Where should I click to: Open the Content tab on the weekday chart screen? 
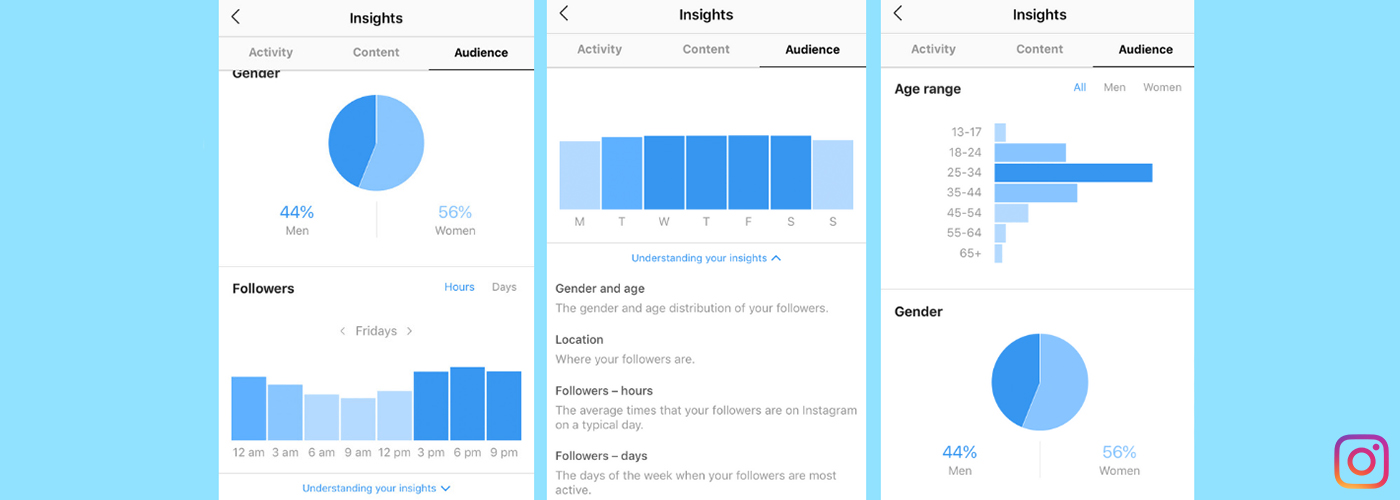pyautogui.click(x=706, y=49)
